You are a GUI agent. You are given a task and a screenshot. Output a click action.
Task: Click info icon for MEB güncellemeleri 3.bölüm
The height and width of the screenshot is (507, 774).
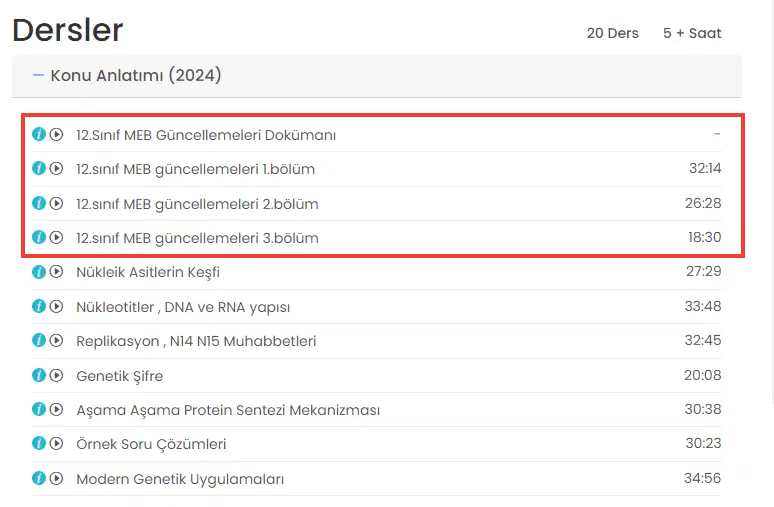coord(39,238)
